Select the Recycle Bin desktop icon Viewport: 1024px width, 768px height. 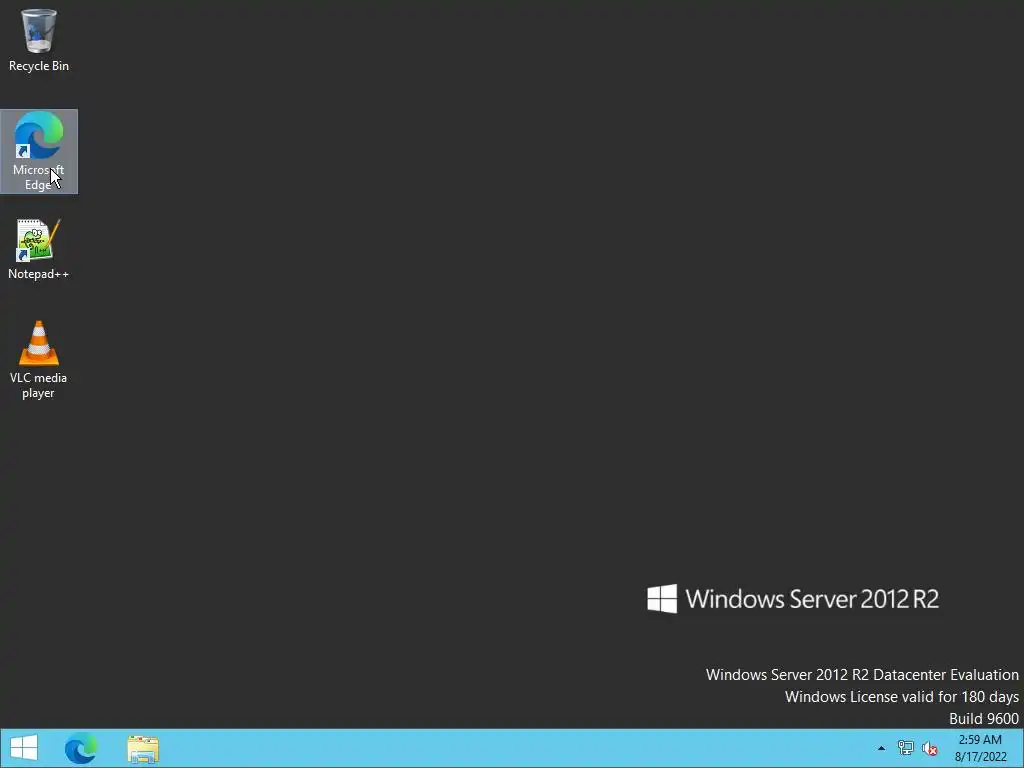39,39
